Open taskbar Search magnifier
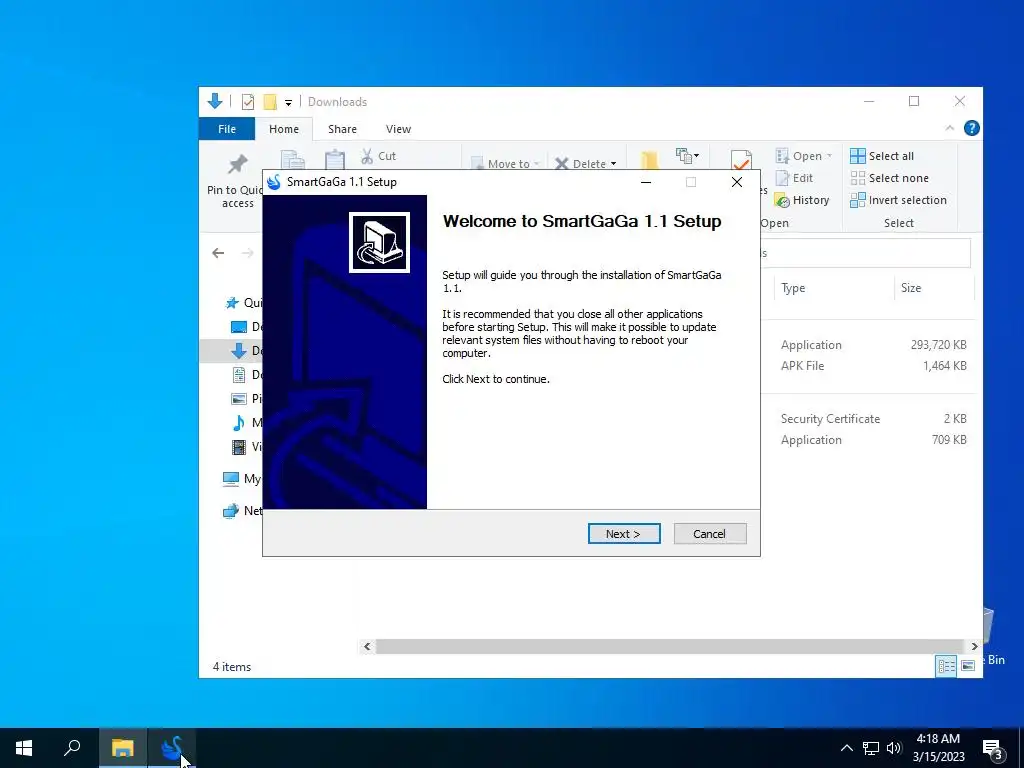This screenshot has width=1024, height=768. click(72, 748)
